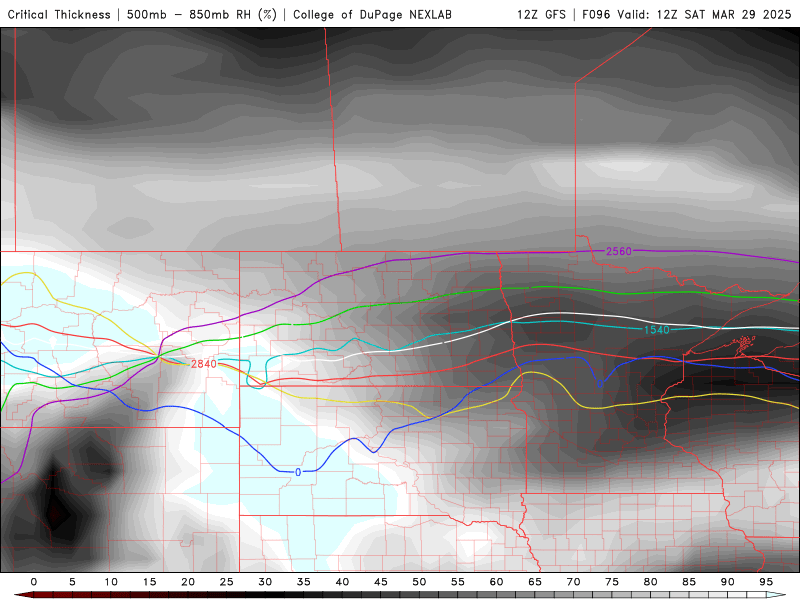Click the "90" value on the RH scale
800x600 pixels.
(727, 582)
